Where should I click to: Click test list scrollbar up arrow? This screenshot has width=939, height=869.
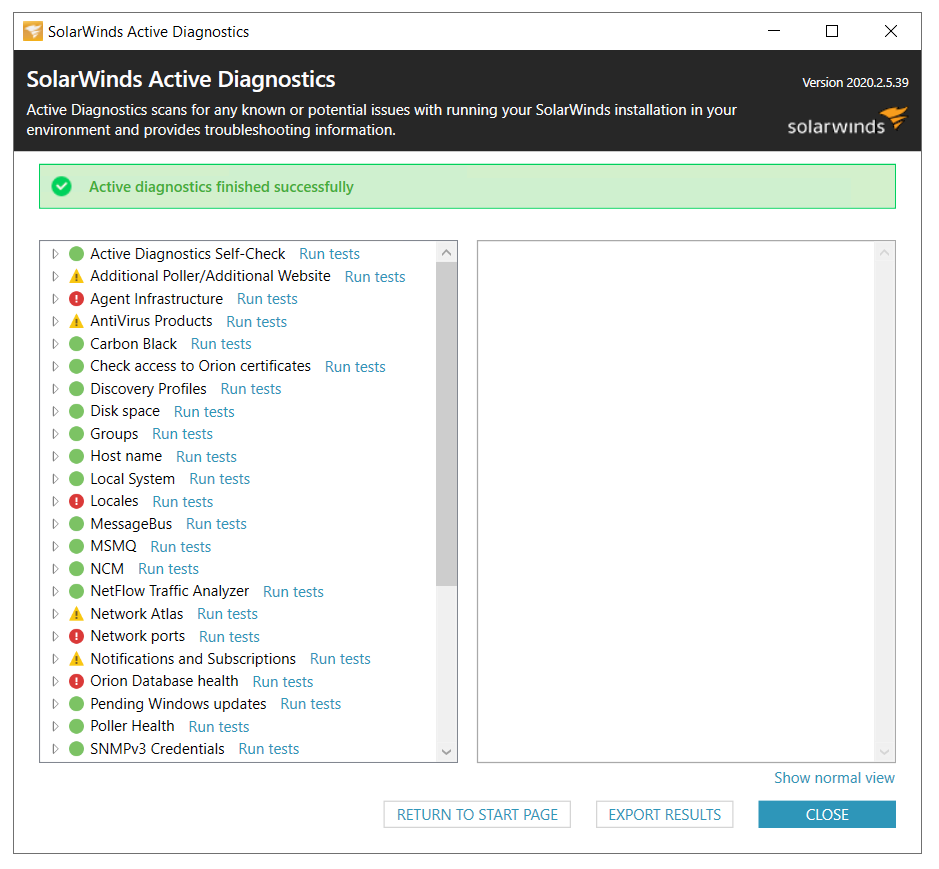pos(446,253)
